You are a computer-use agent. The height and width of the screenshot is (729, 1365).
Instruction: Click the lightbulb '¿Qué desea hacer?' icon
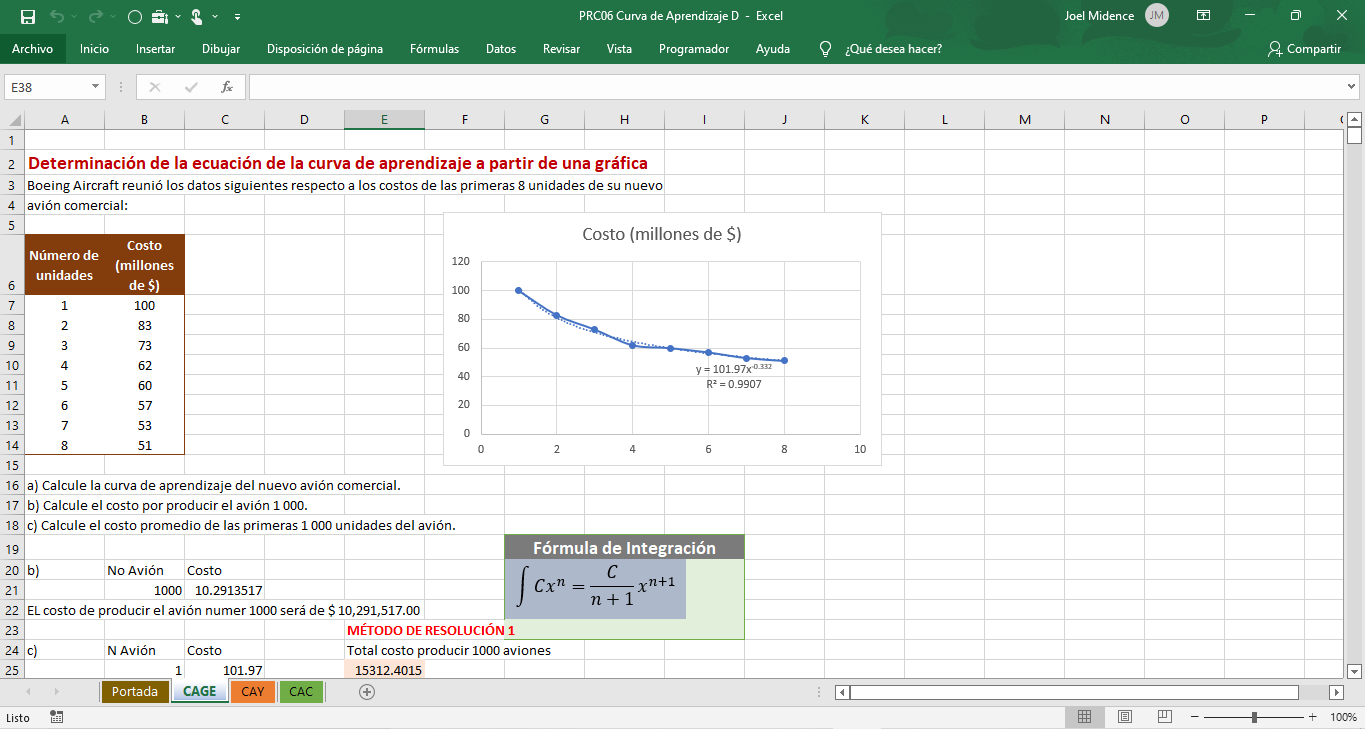pos(825,49)
